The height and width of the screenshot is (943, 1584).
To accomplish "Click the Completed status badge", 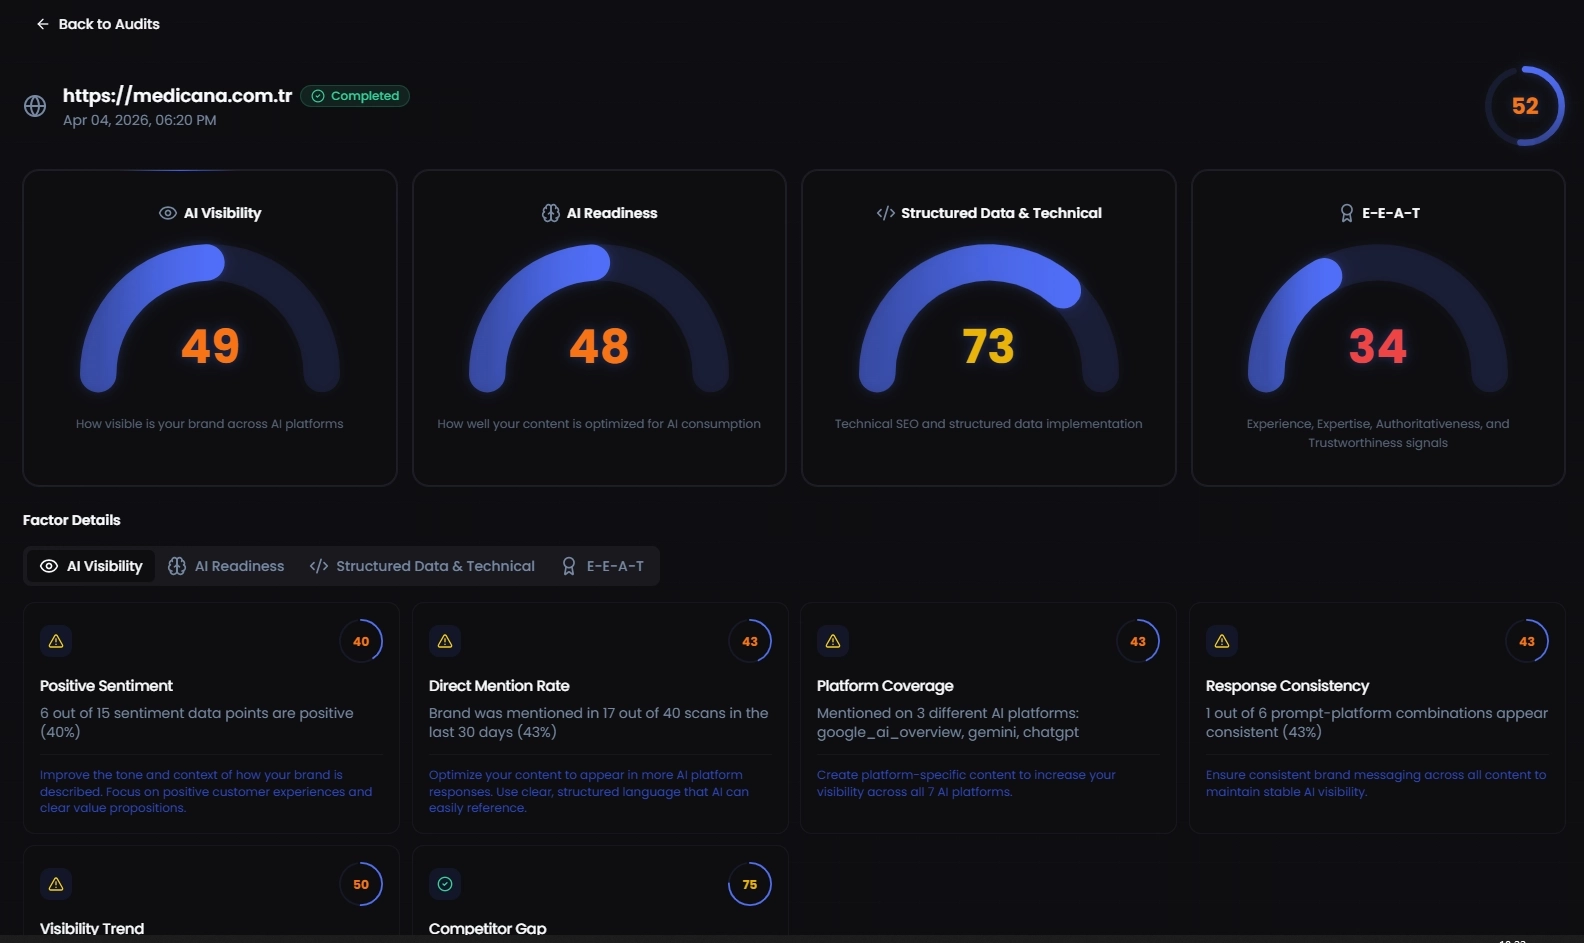I will (x=355, y=96).
